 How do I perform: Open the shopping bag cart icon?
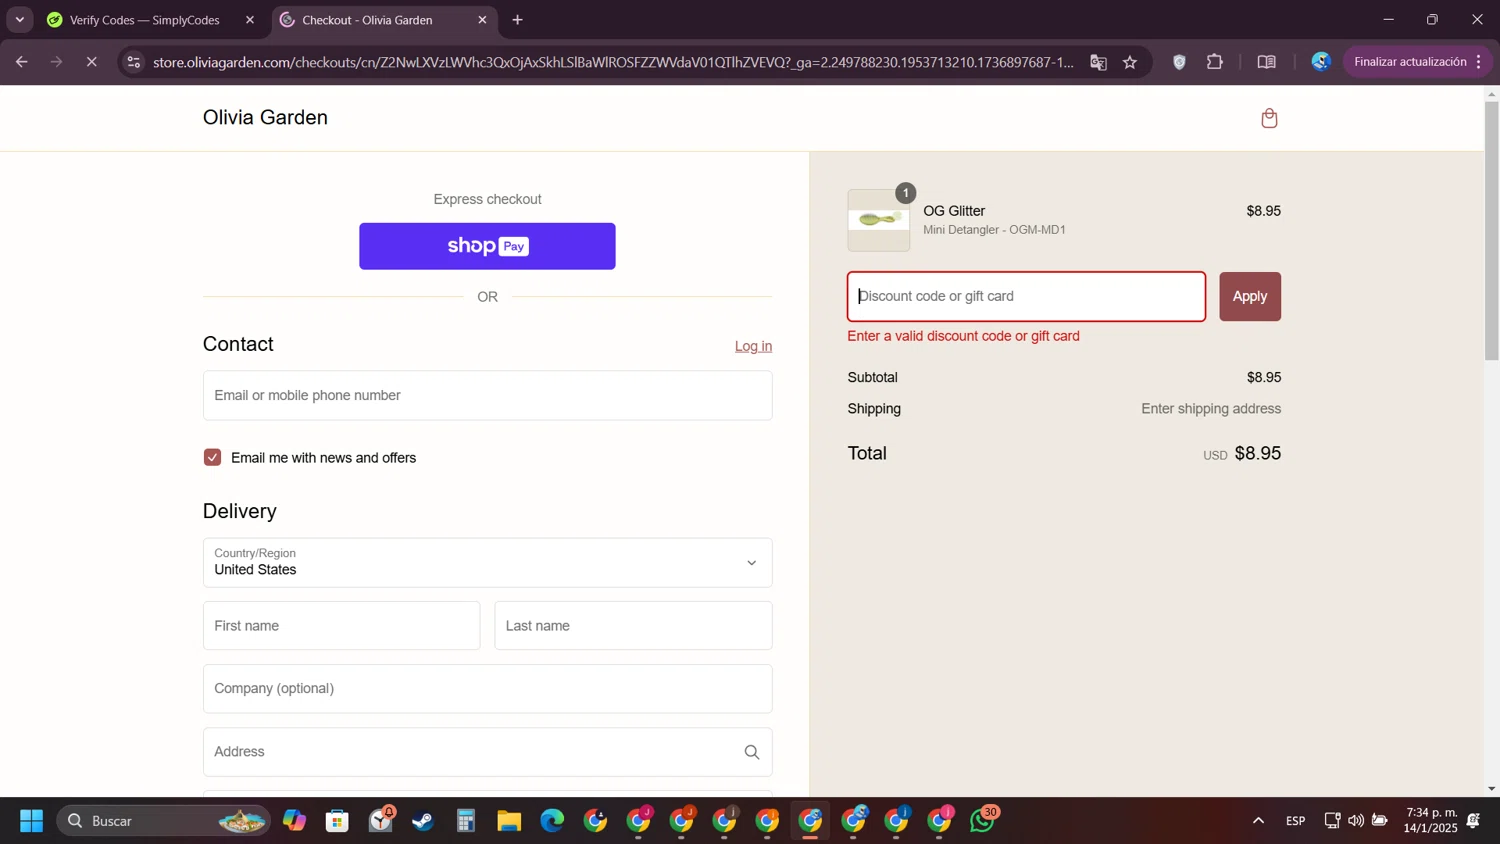[1269, 118]
